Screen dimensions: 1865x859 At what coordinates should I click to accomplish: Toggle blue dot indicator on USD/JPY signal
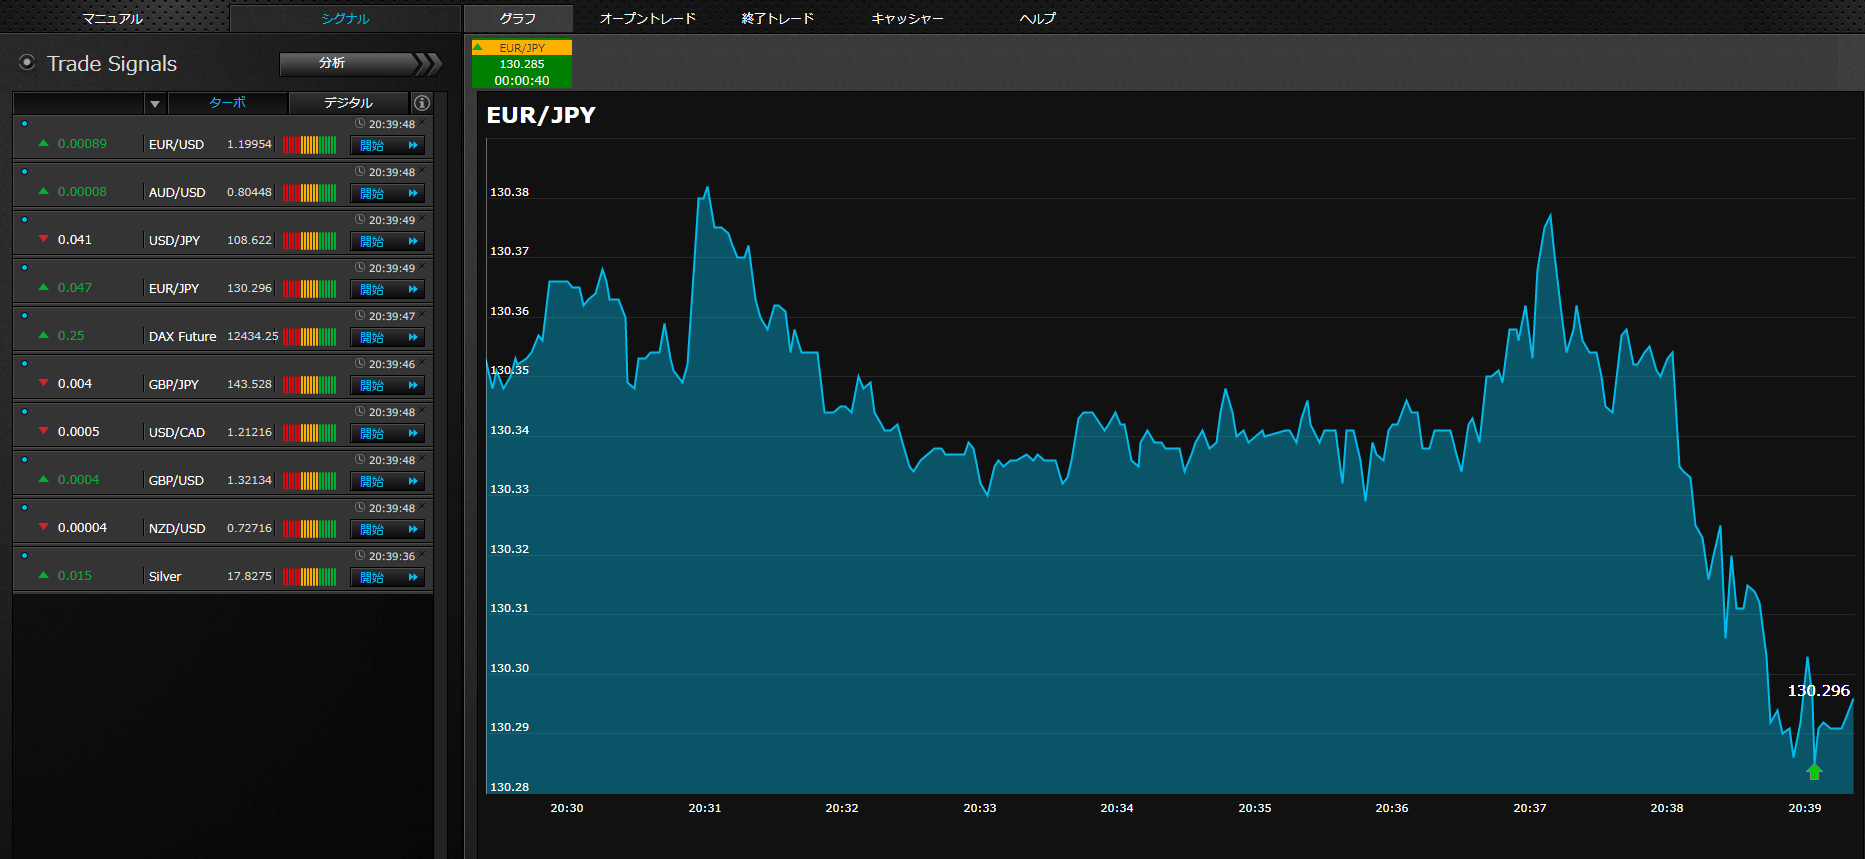click(x=24, y=220)
